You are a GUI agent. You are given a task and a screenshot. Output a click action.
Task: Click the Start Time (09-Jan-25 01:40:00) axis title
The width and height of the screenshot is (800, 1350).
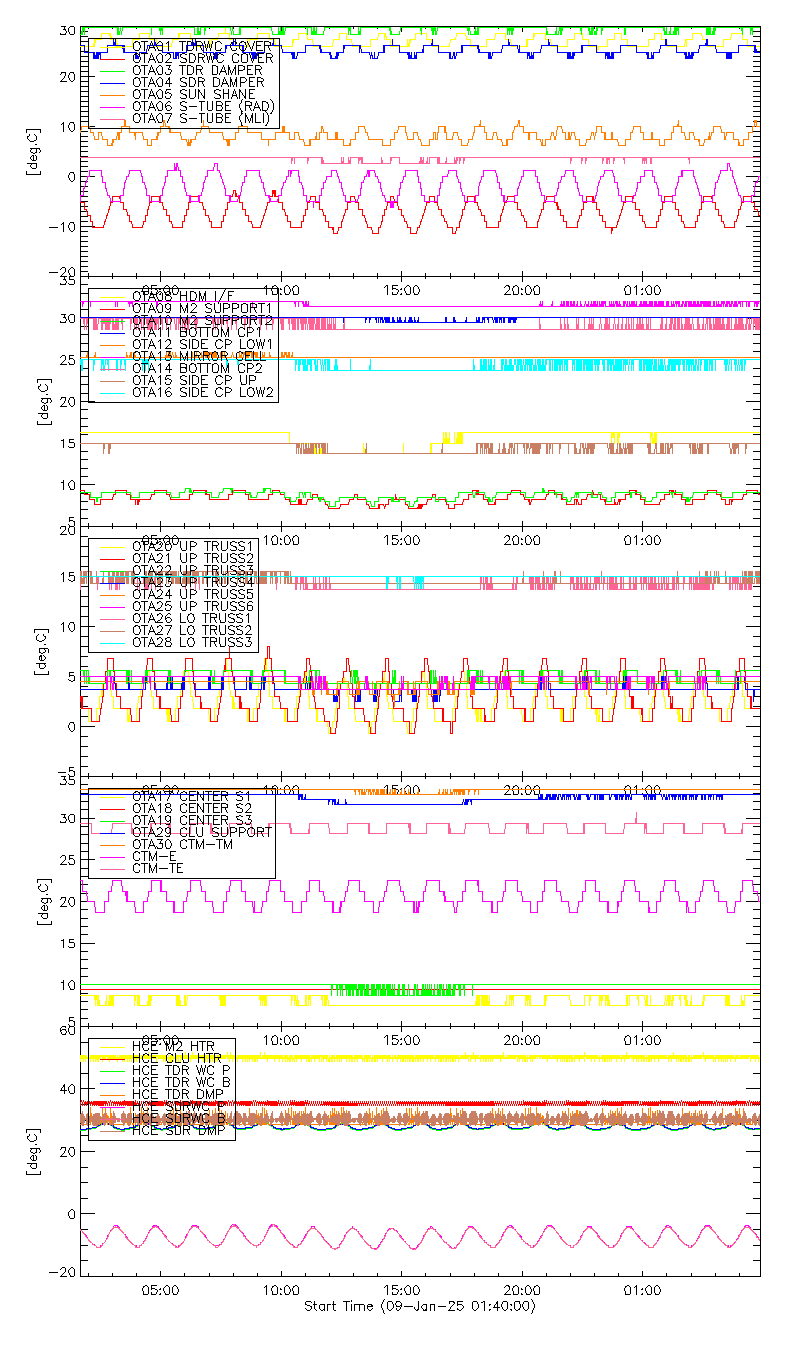[420, 1306]
